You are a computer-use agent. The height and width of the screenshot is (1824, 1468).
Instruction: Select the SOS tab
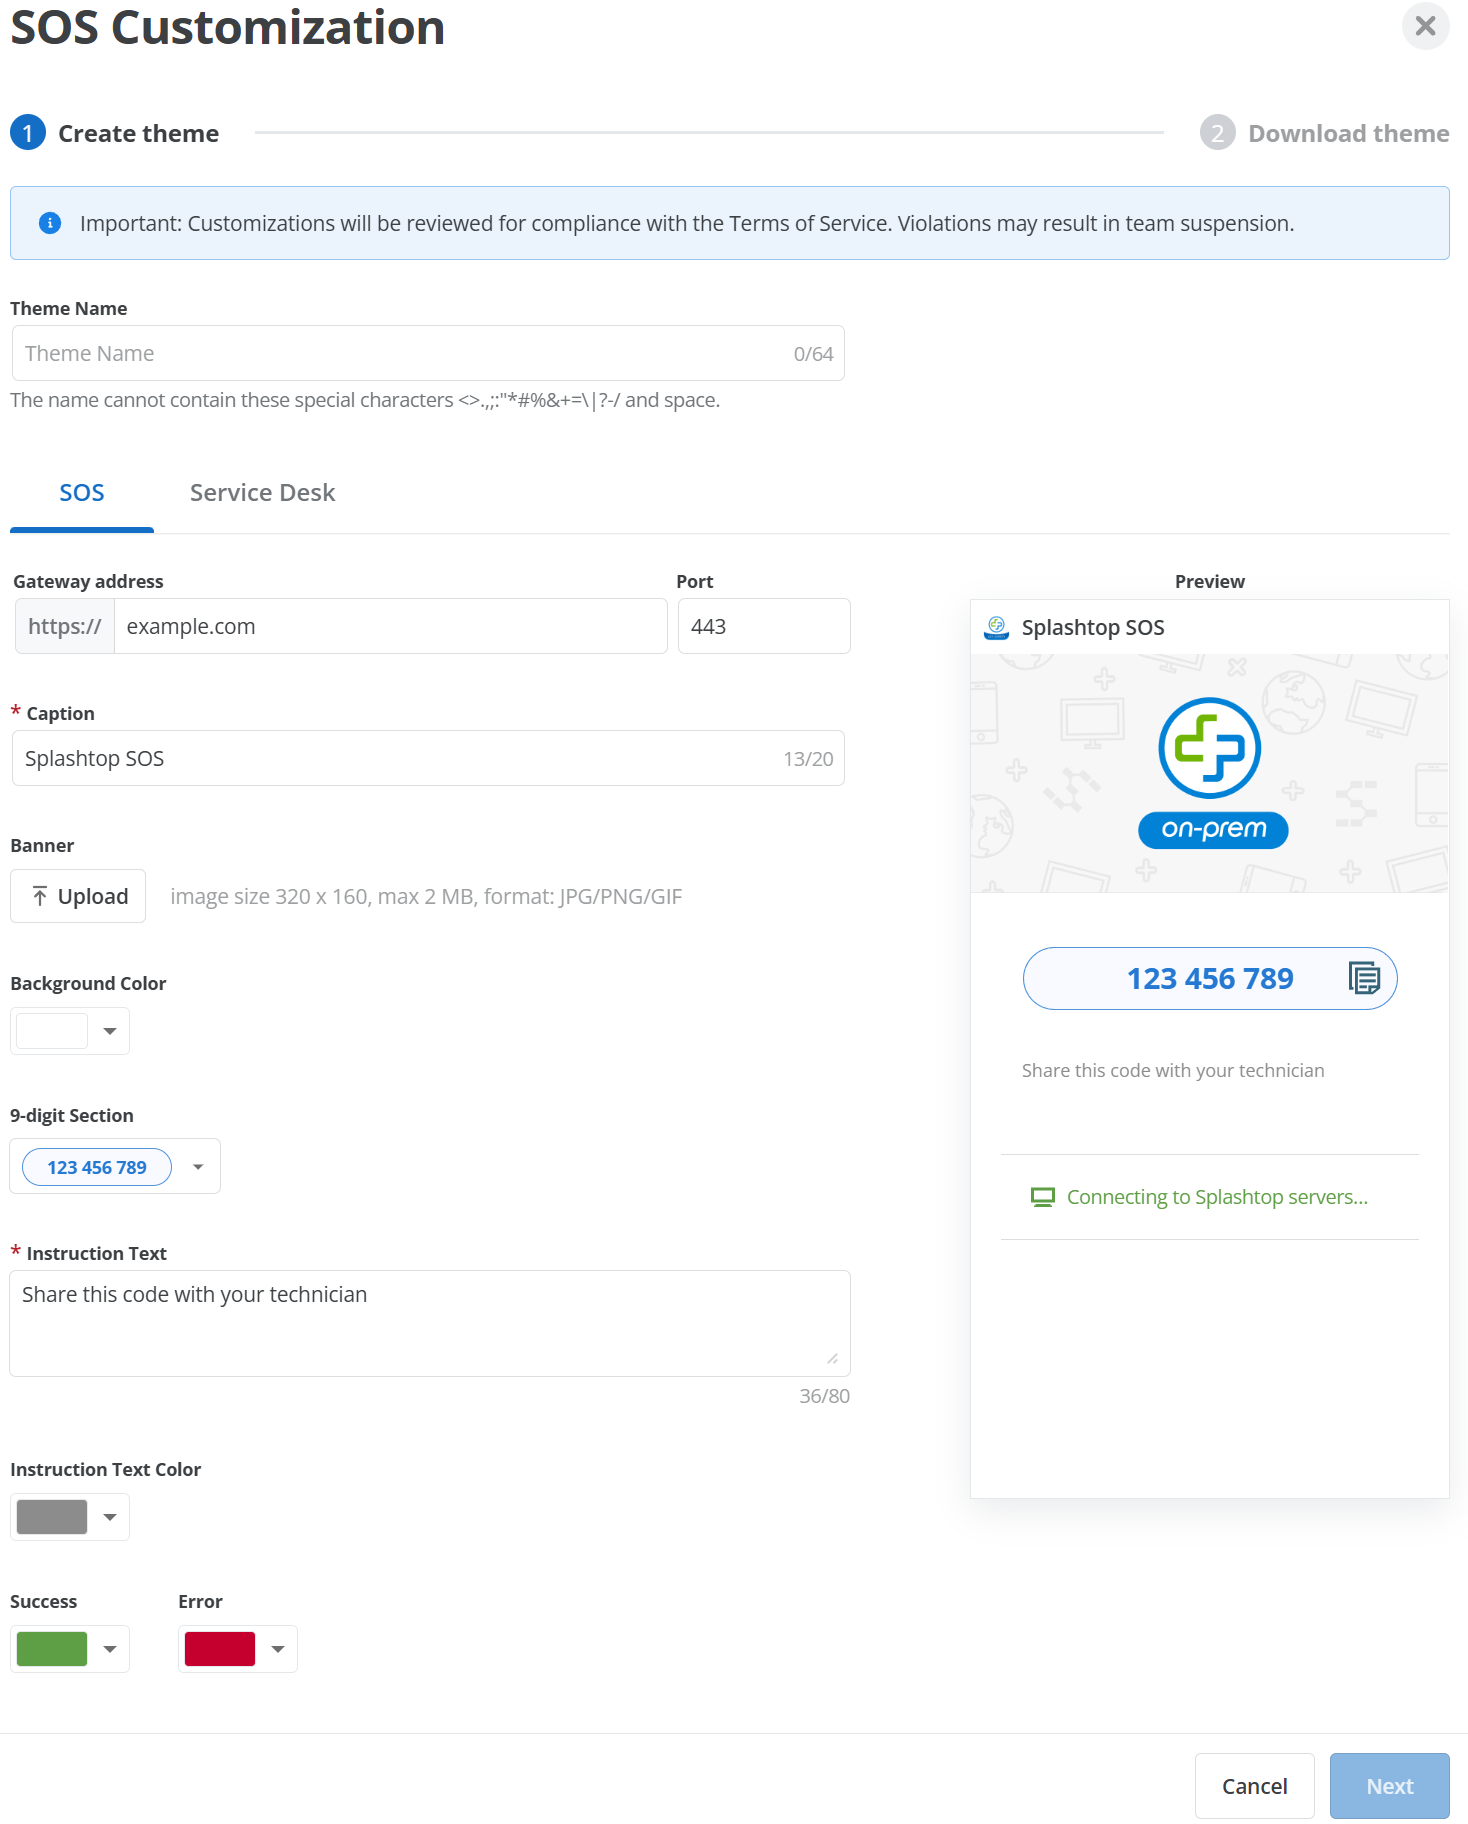click(x=82, y=493)
